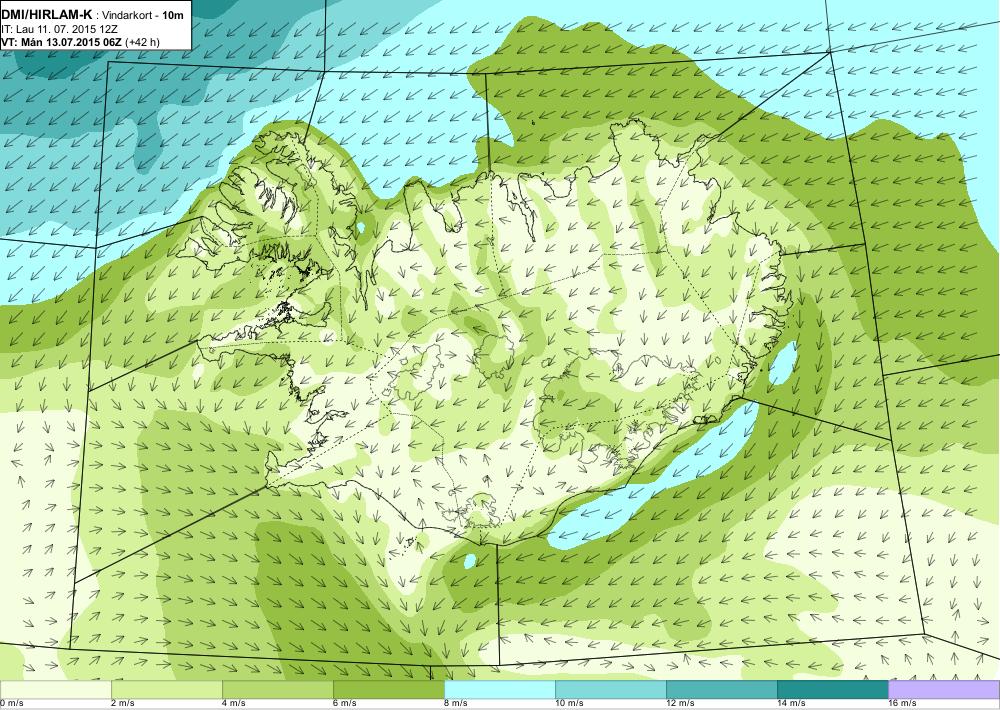
Task: Click the 4–6 m/s green legend swatch
Action: tap(278, 689)
